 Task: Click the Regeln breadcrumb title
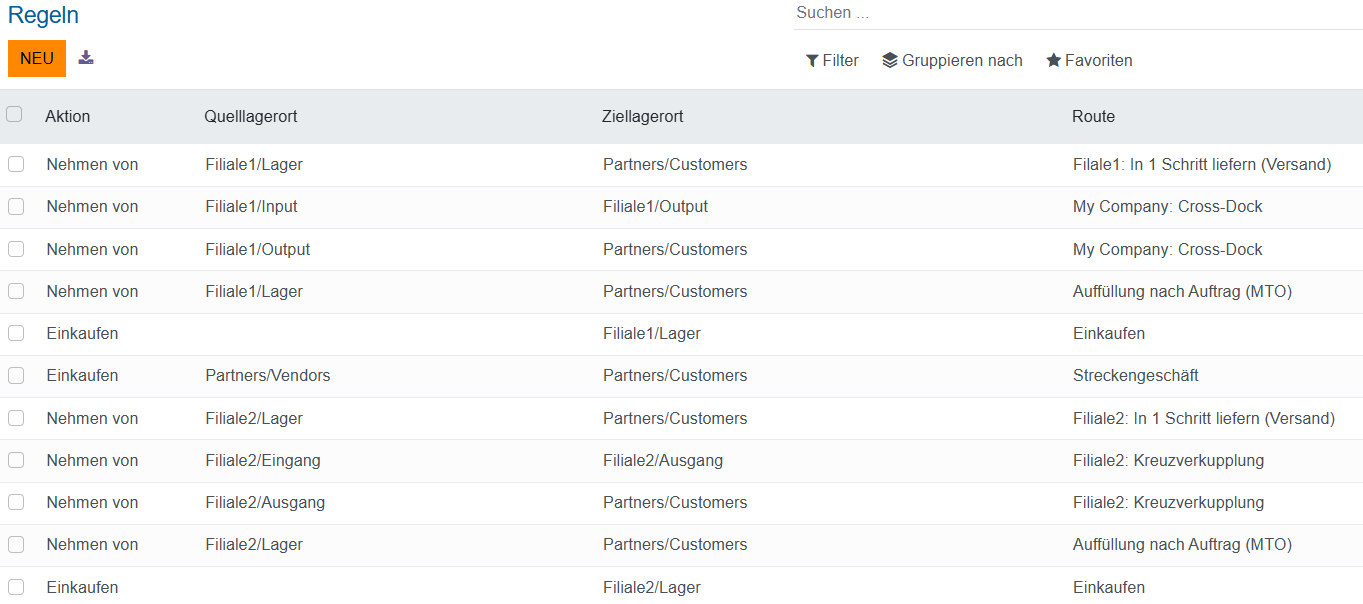click(43, 16)
